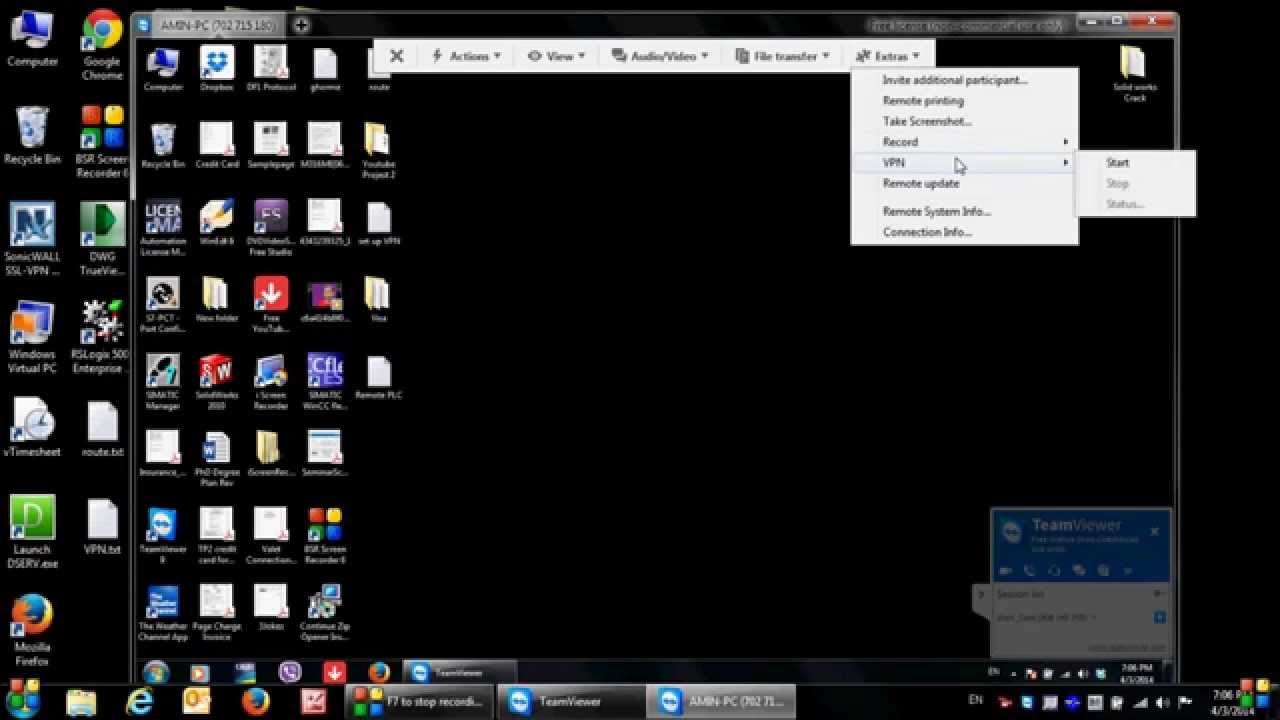Open Remote System Info
1280x720 pixels.
click(x=937, y=211)
